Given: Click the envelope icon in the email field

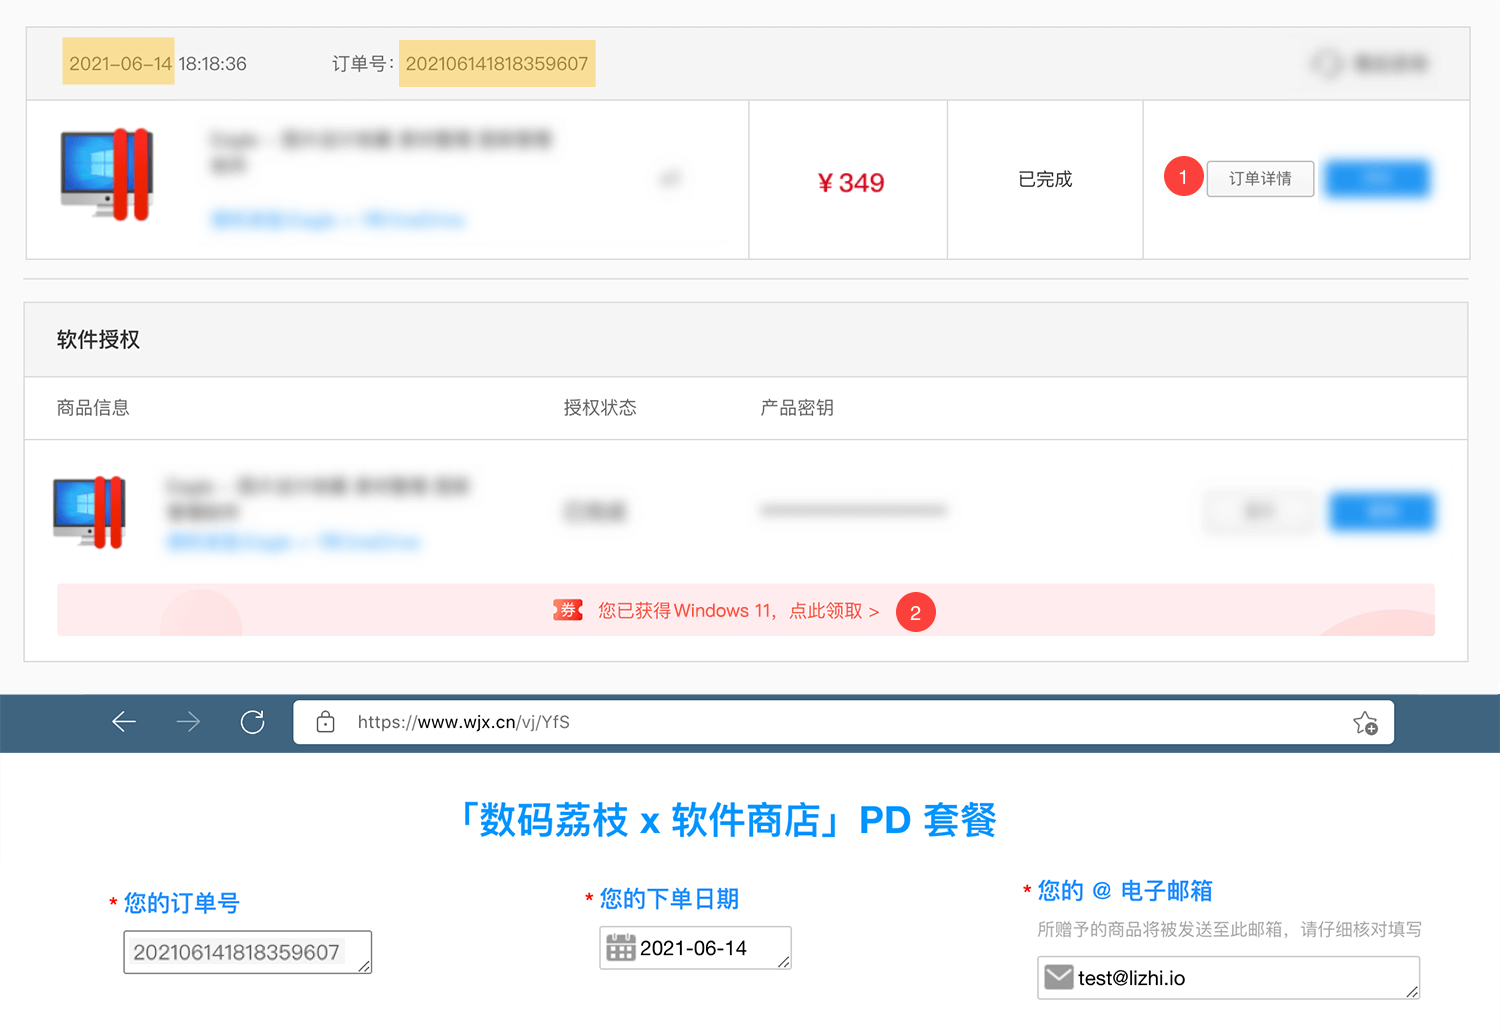Looking at the screenshot, I should 1058,977.
